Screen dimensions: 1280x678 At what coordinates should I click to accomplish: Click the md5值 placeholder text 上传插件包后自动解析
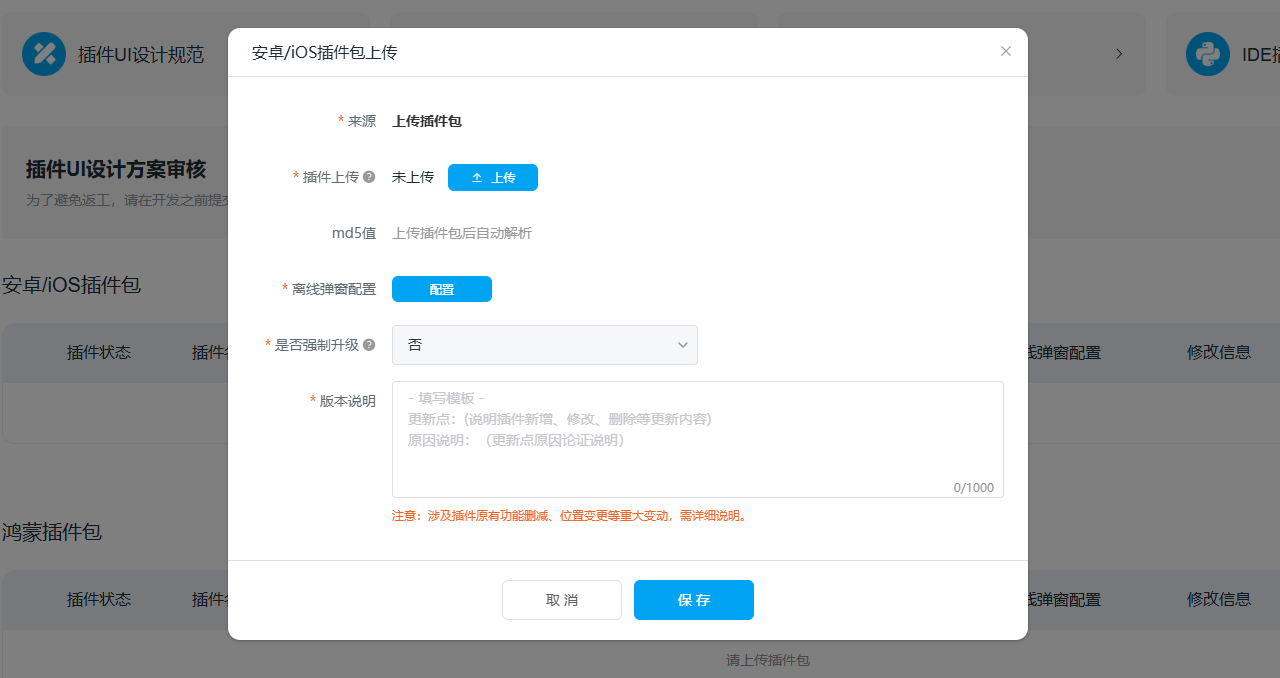point(462,233)
